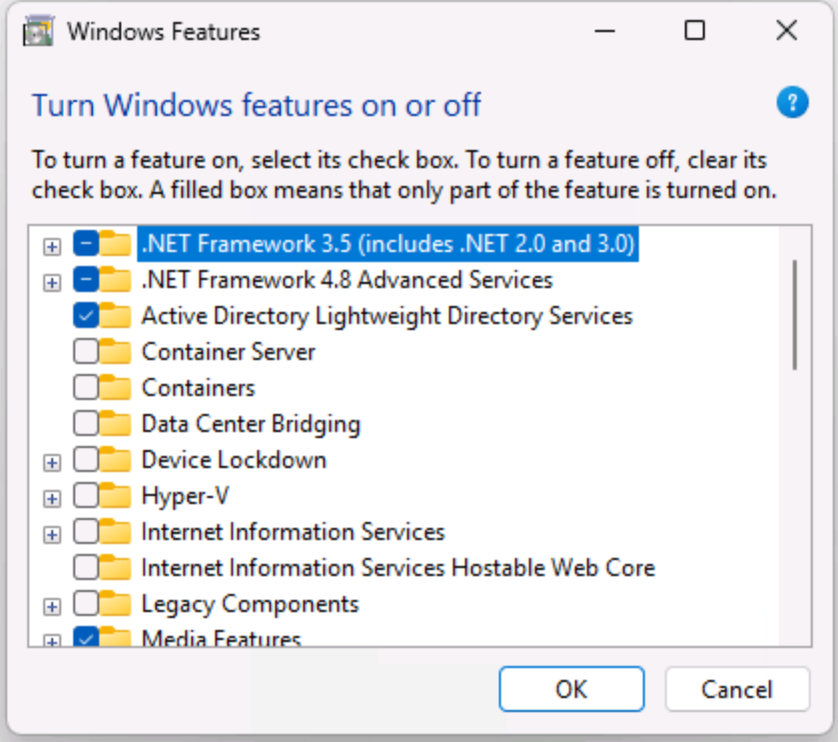Click the Data Center Bridging folder icon

point(117,424)
